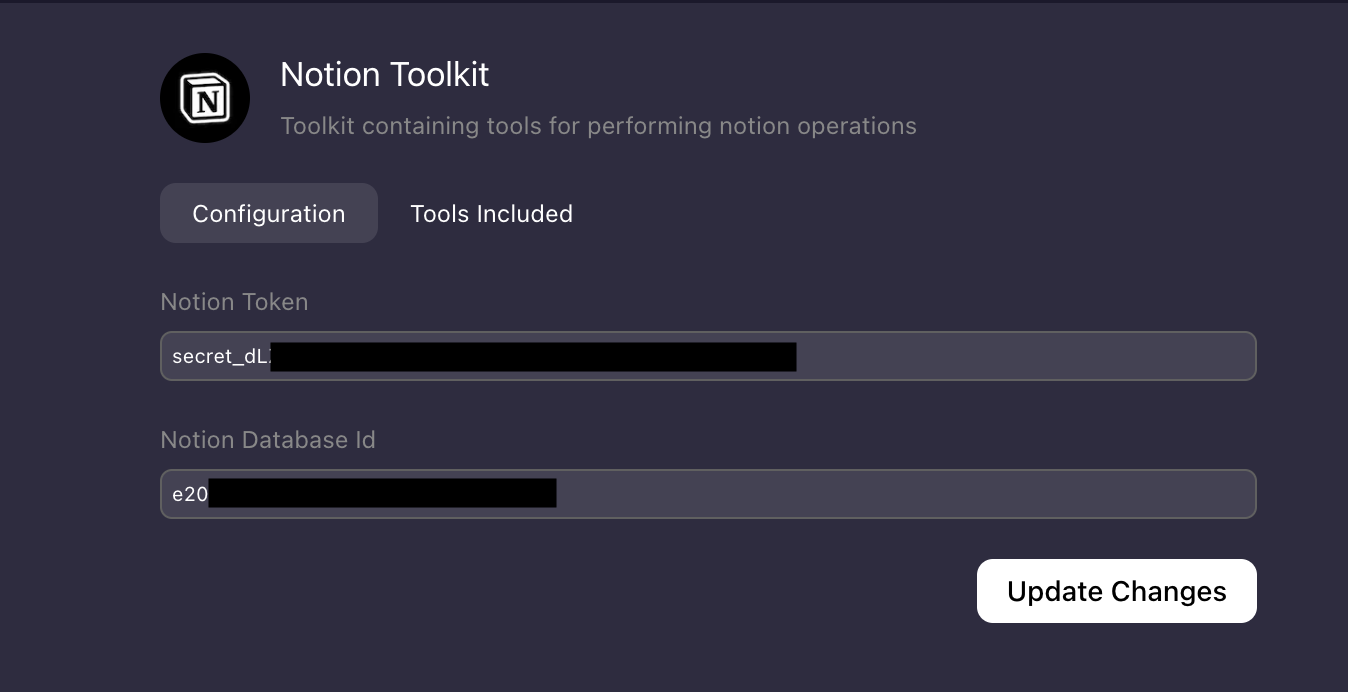Click the Notion logo icon

point(205,98)
